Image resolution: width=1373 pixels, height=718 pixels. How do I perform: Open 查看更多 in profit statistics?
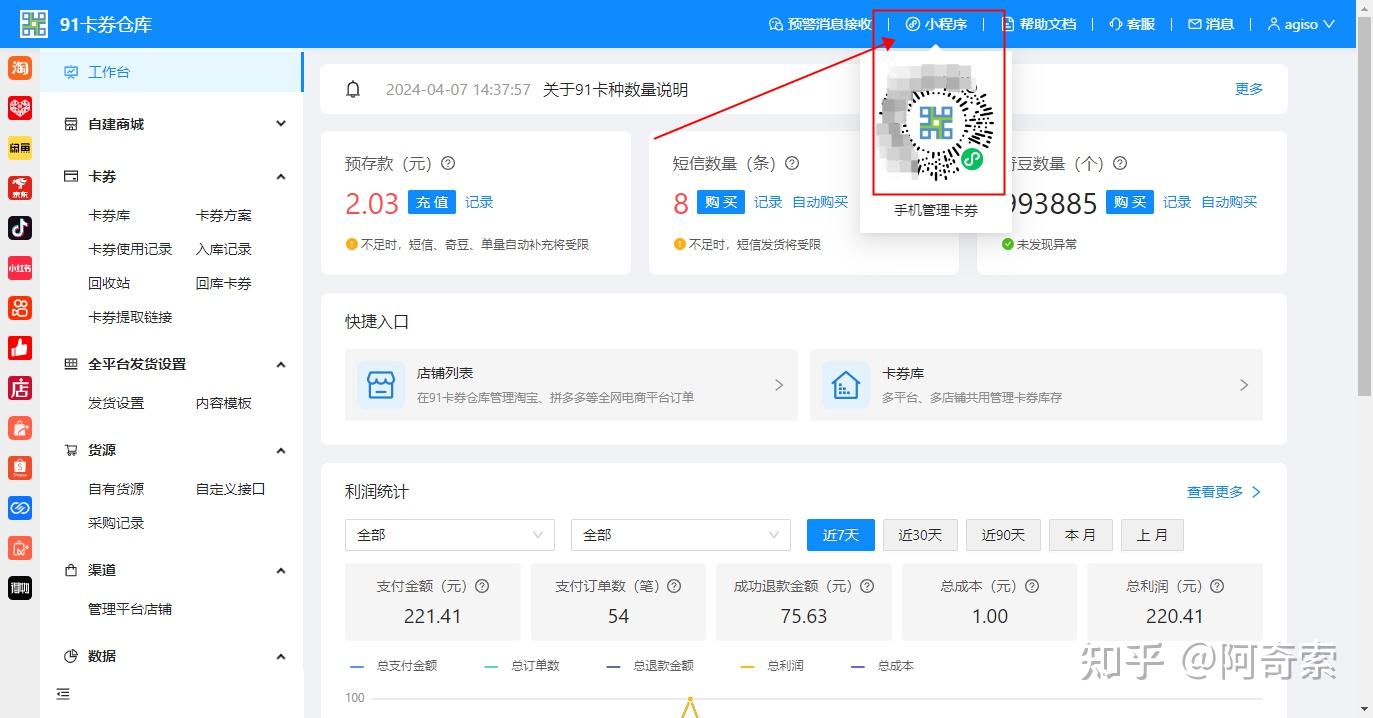click(1216, 492)
